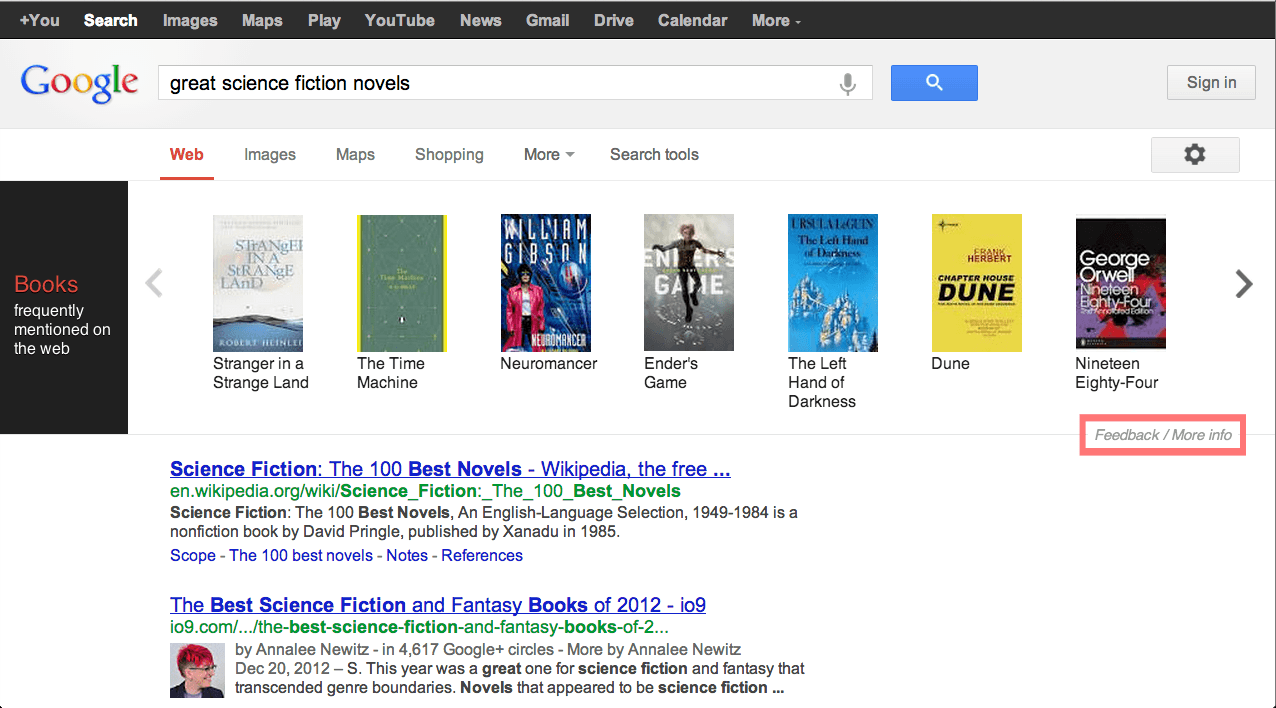Open the More dropdown in top bar

[777, 20]
